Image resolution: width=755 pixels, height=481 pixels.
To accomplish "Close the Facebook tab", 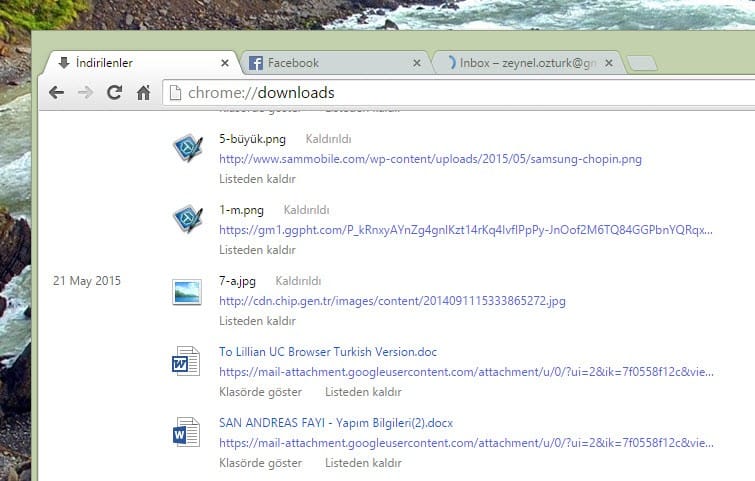I will [x=417, y=63].
